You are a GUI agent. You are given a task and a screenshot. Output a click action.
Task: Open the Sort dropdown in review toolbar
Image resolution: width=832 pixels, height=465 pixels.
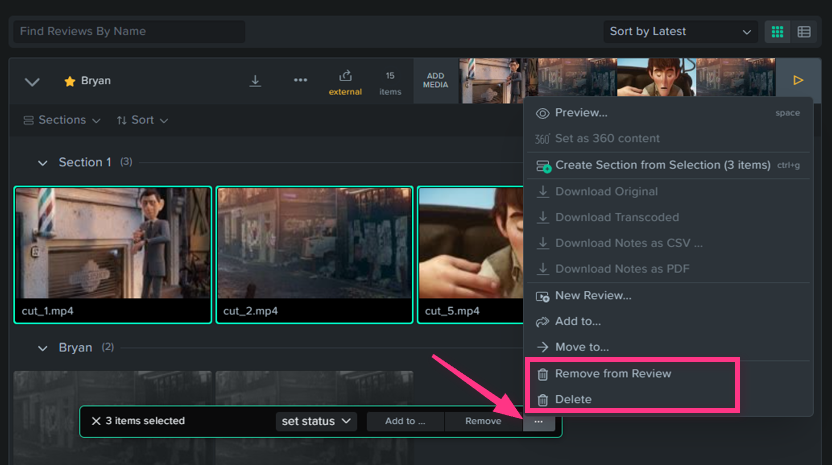point(142,120)
